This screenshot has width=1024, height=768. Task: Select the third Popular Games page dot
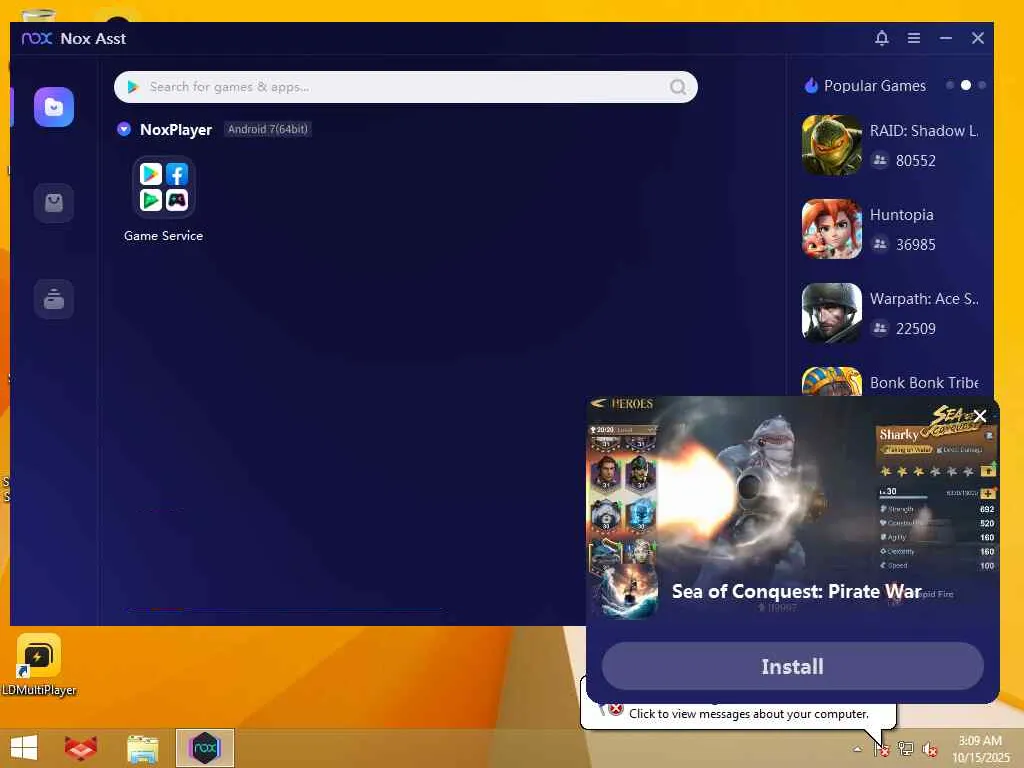[x=982, y=86]
